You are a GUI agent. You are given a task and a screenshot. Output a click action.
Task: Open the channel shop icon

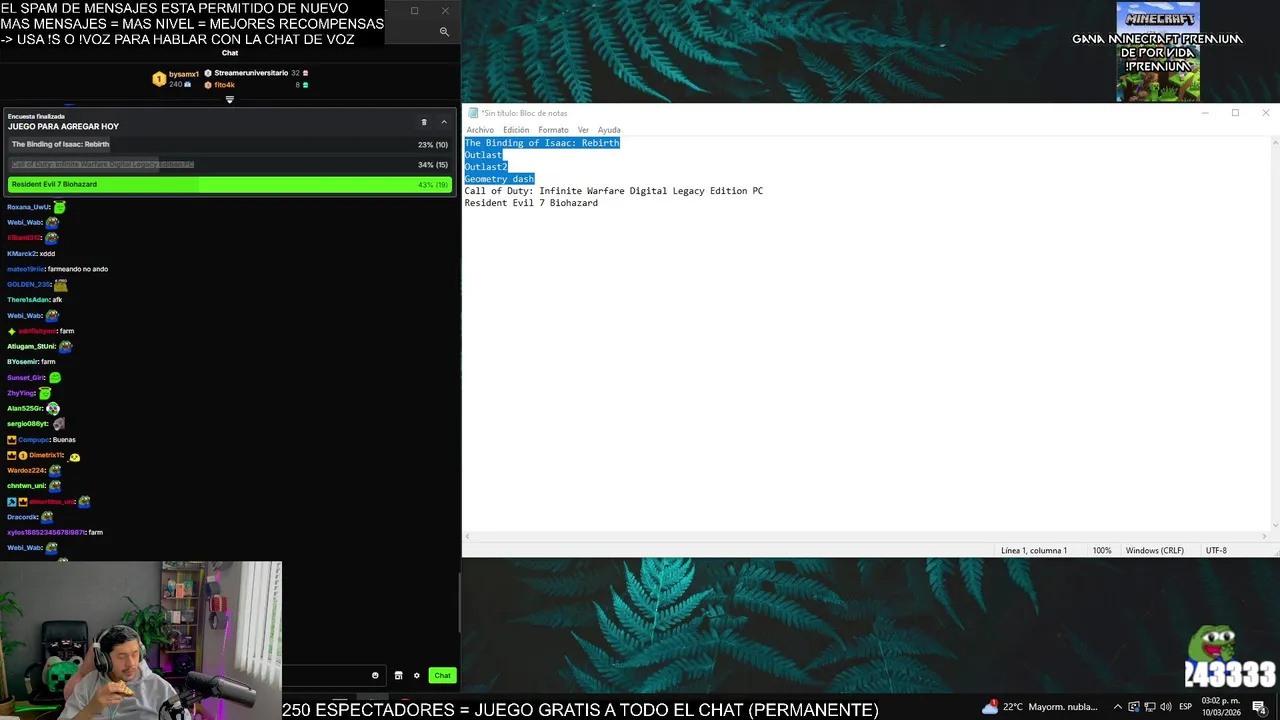point(398,675)
